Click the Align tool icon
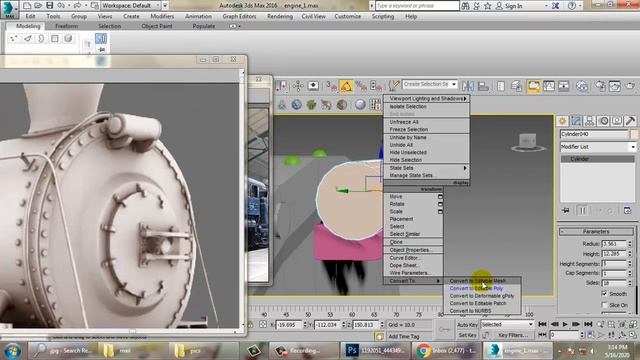 (x=483, y=86)
